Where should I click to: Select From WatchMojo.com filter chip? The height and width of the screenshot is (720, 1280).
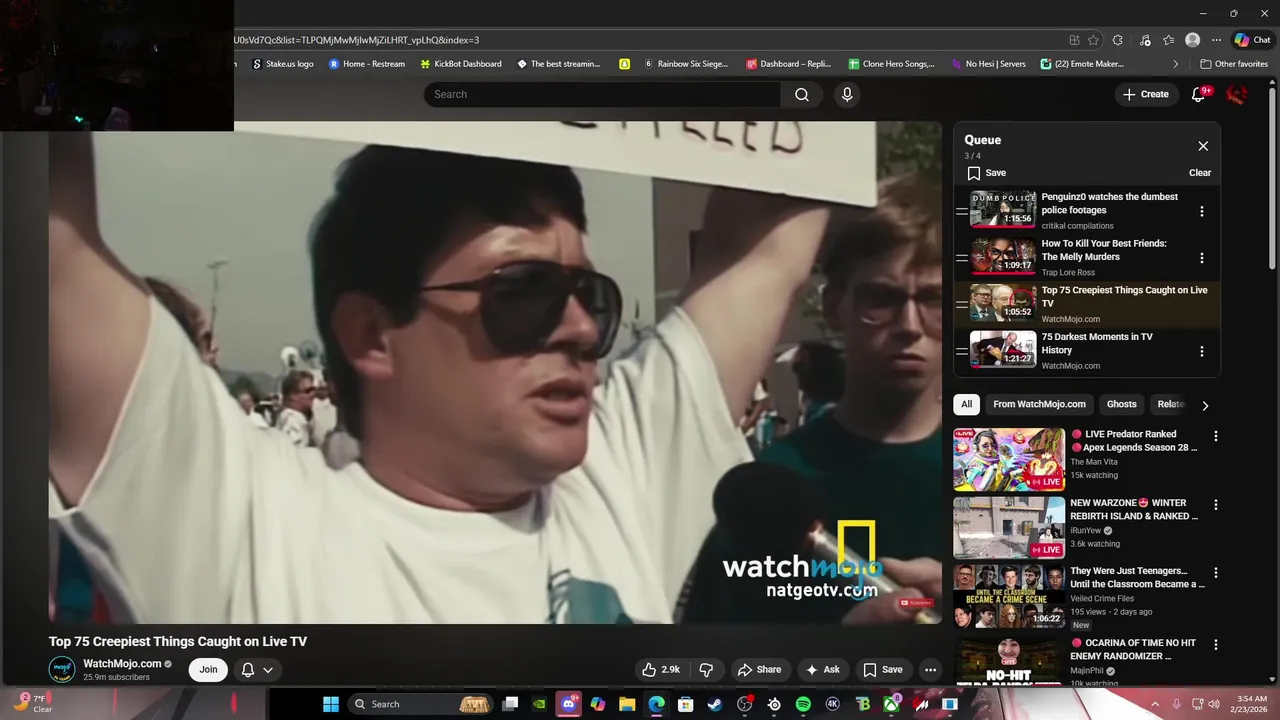pos(1039,404)
